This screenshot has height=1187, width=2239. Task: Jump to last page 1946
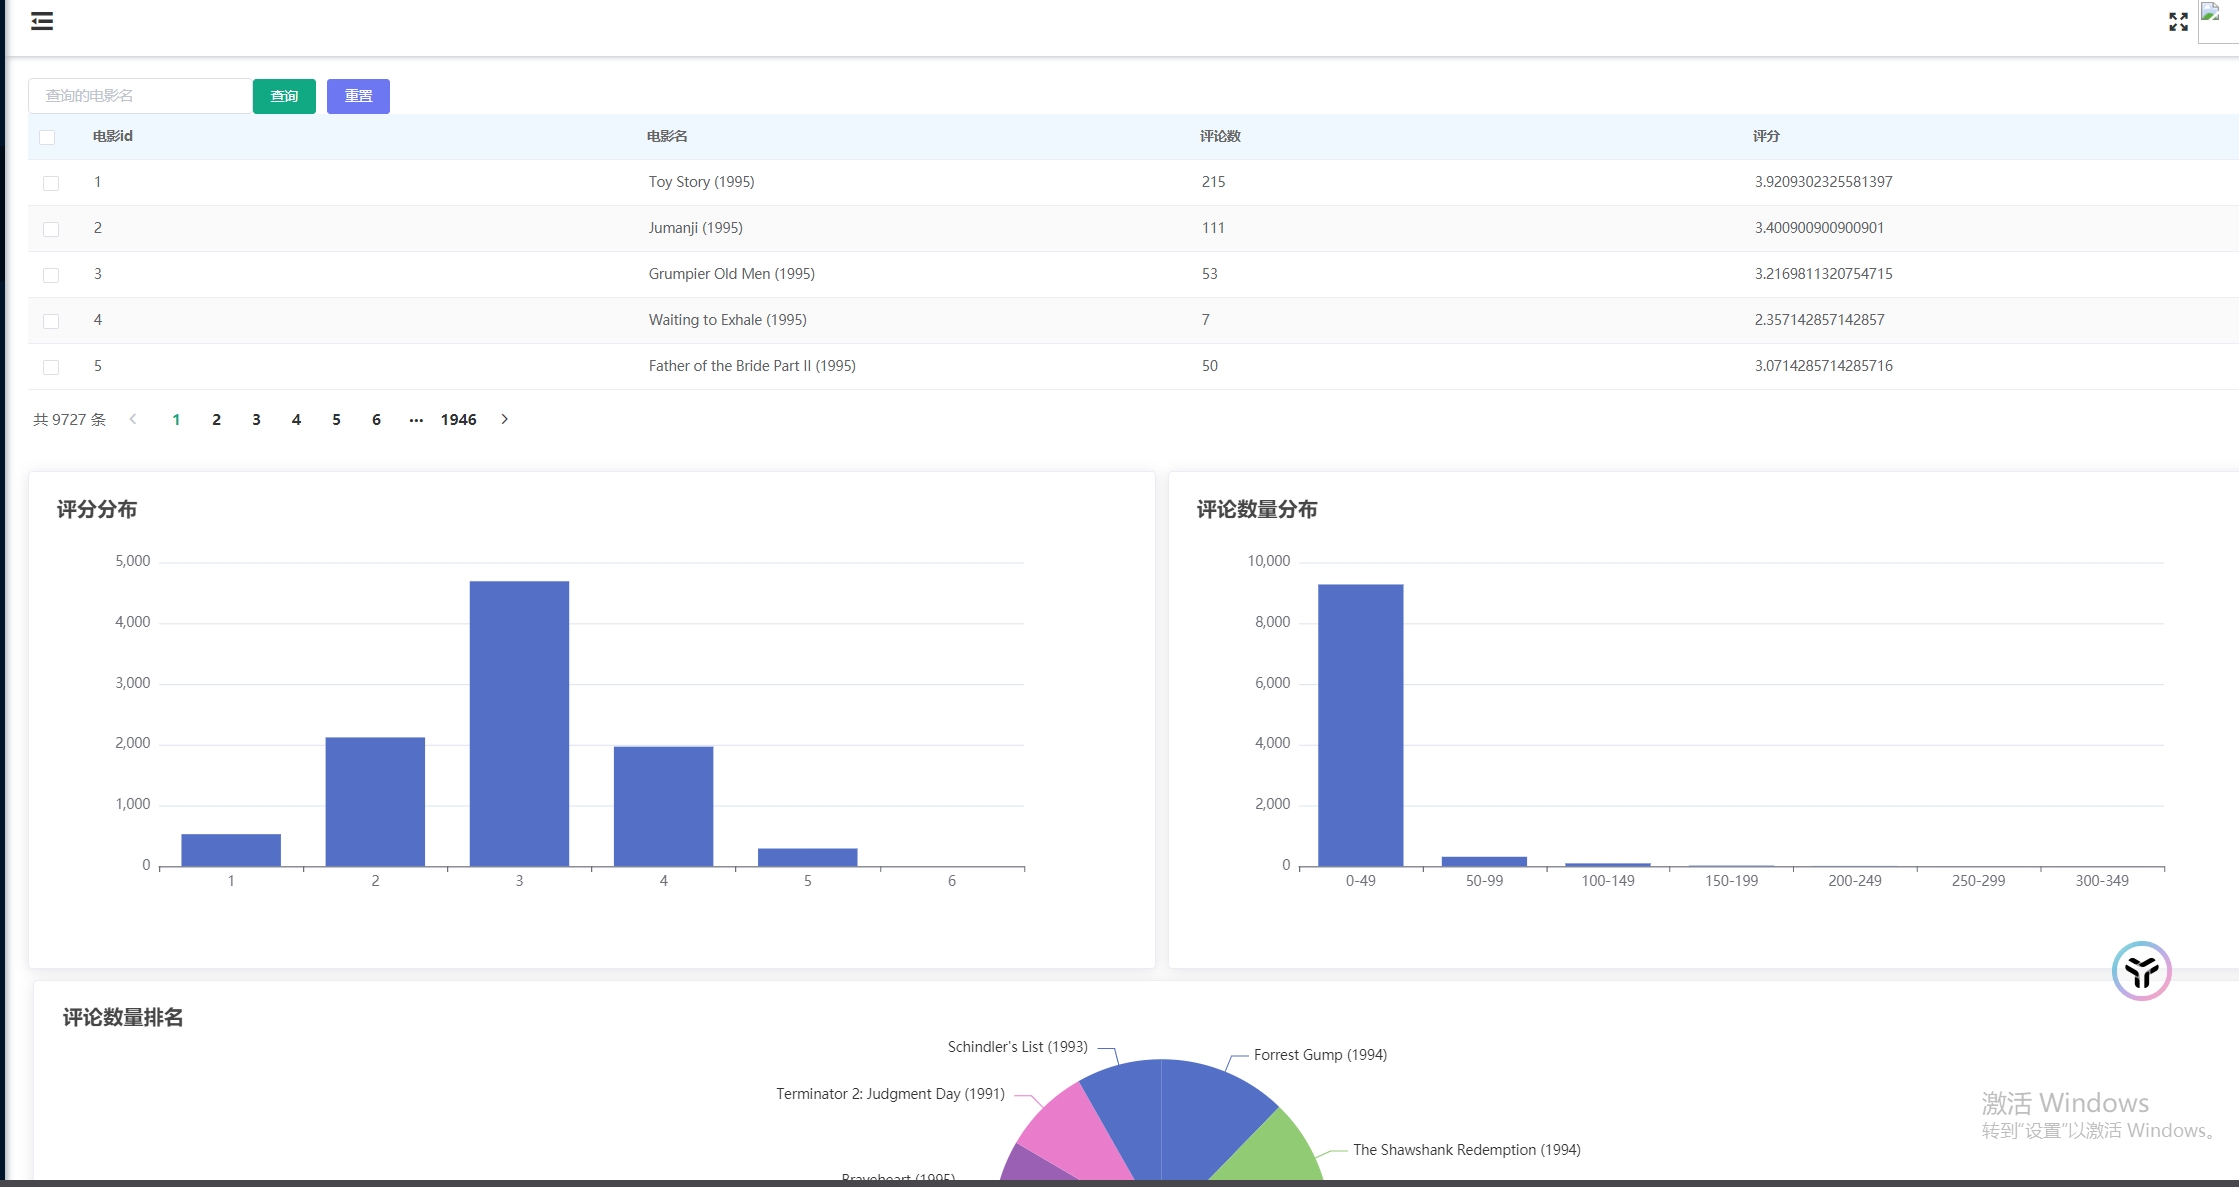pos(459,419)
